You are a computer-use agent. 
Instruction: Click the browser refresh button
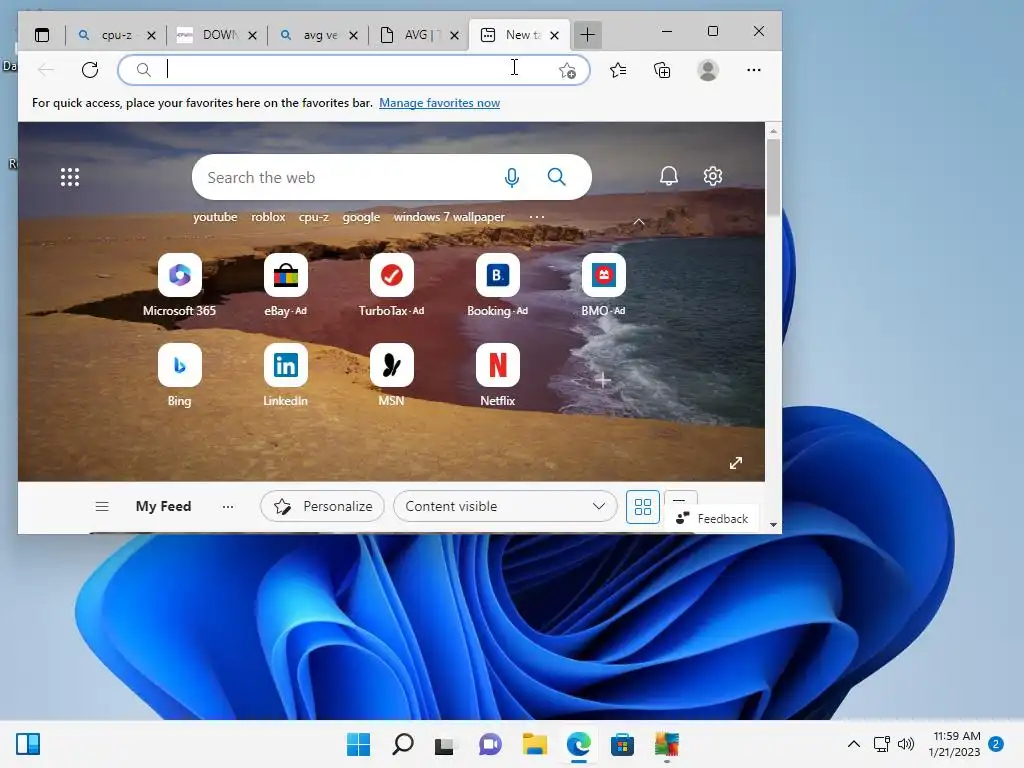click(x=90, y=70)
